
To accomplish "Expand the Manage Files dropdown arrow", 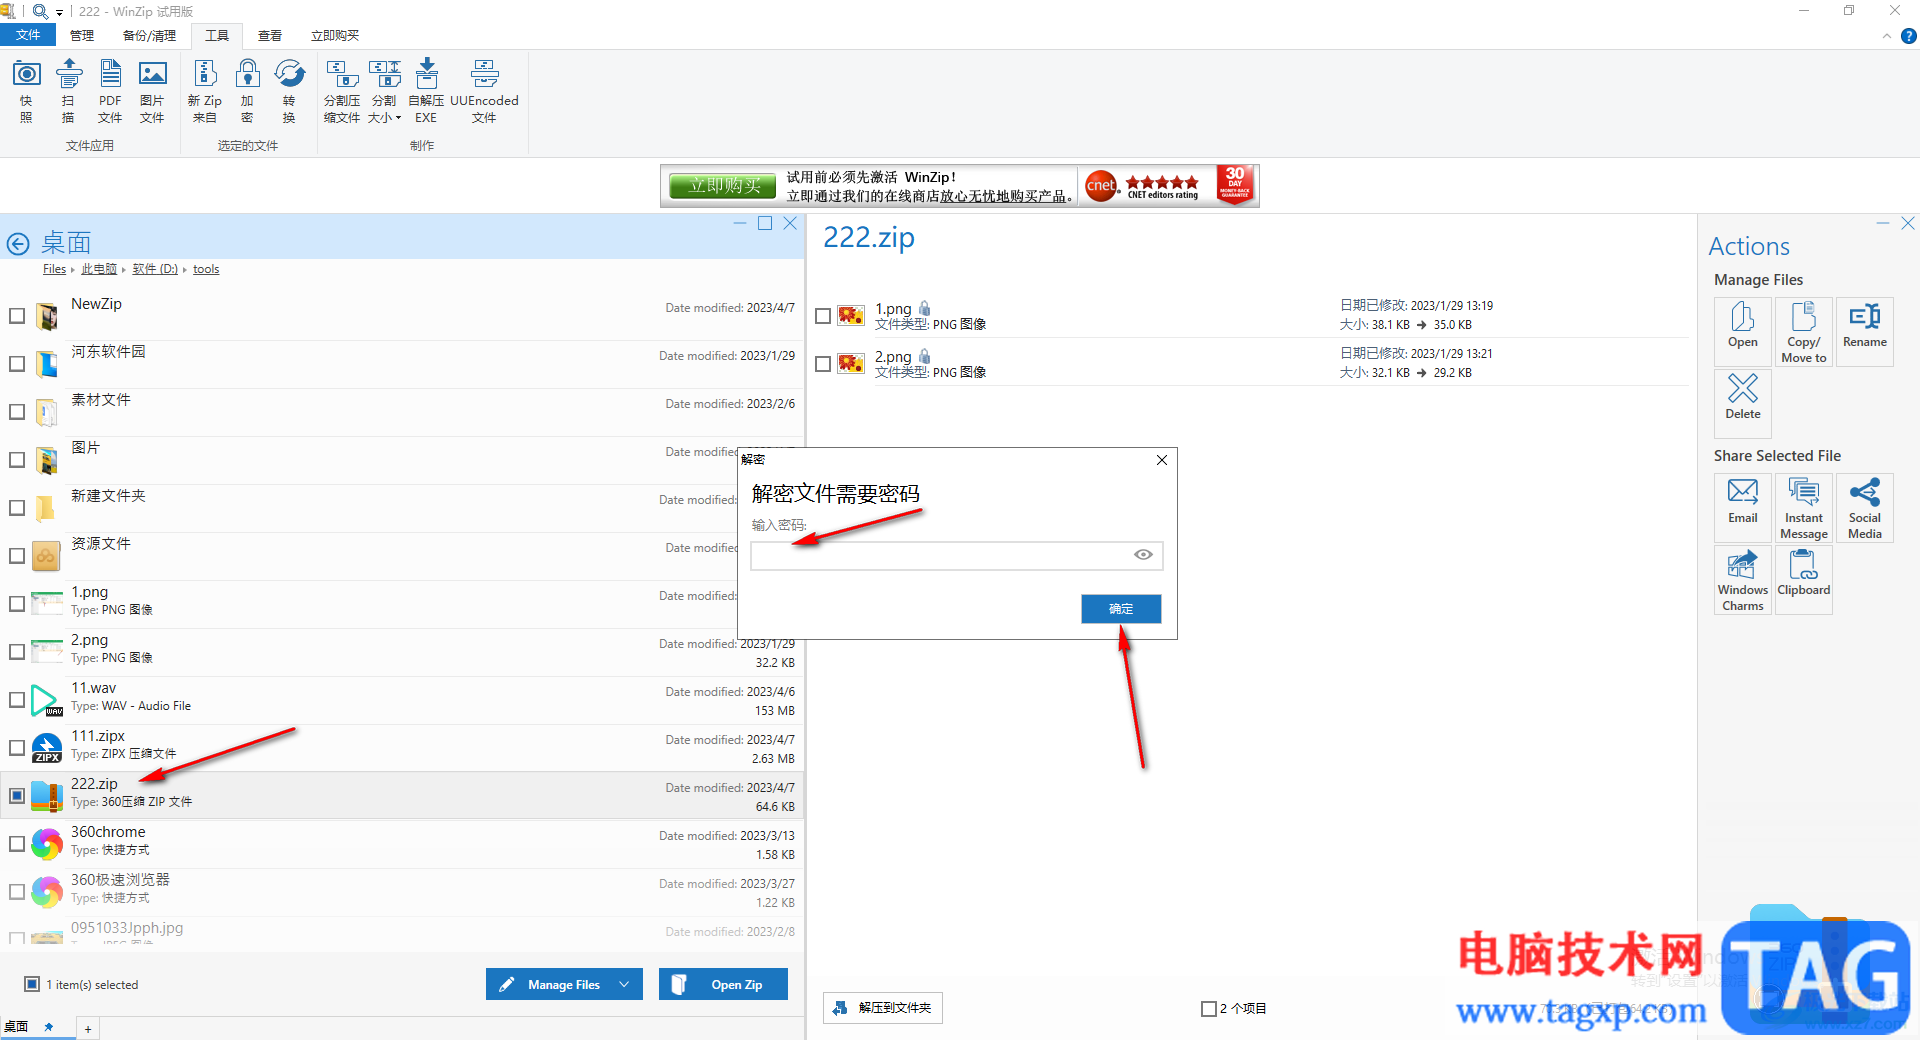I will coord(625,985).
